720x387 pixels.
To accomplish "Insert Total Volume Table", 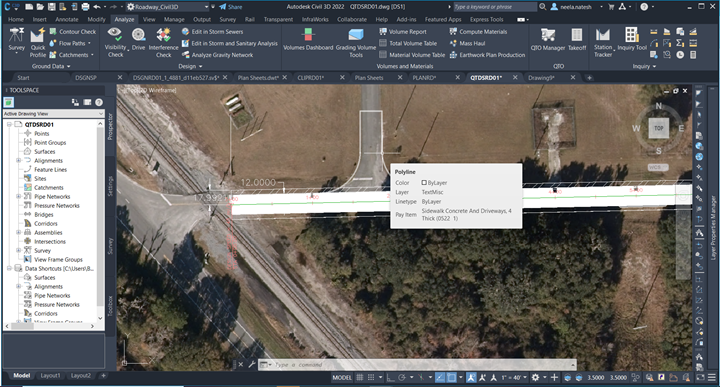I will [x=408, y=43].
